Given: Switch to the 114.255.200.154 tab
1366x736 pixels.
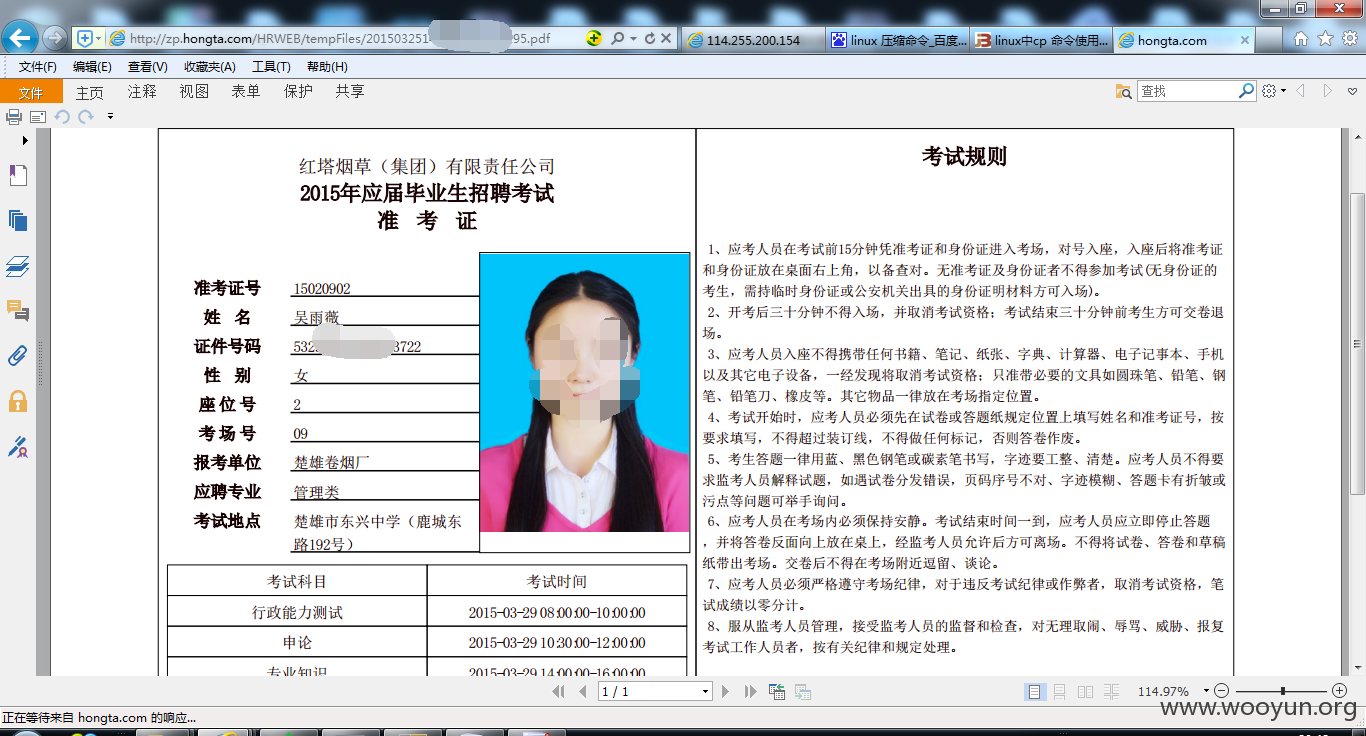Looking at the screenshot, I should tap(754, 40).
